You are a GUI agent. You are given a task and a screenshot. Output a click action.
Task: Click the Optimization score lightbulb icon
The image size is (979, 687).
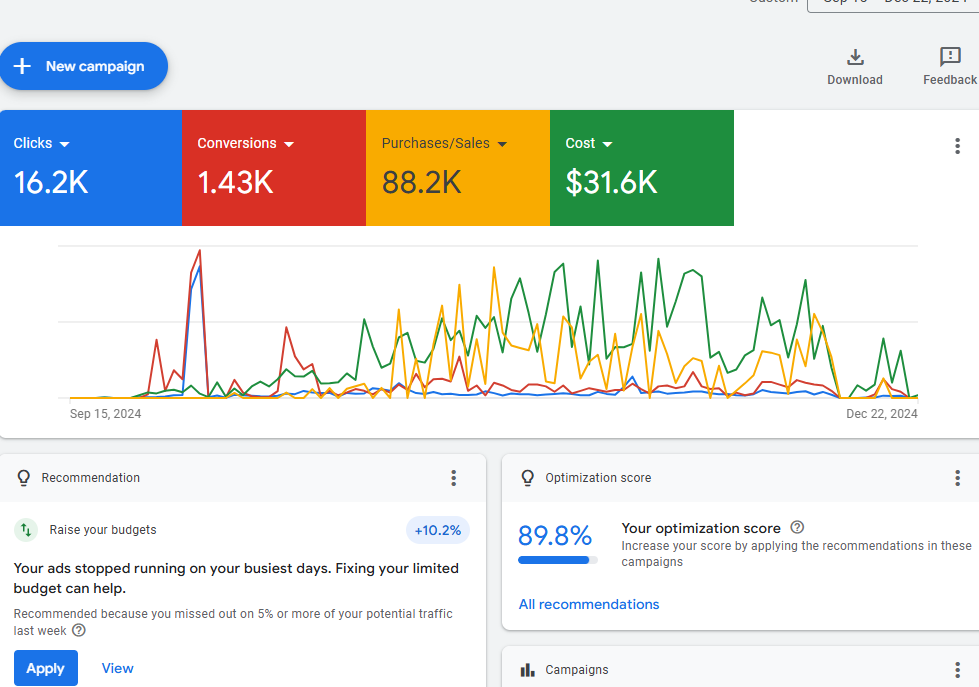coord(528,478)
